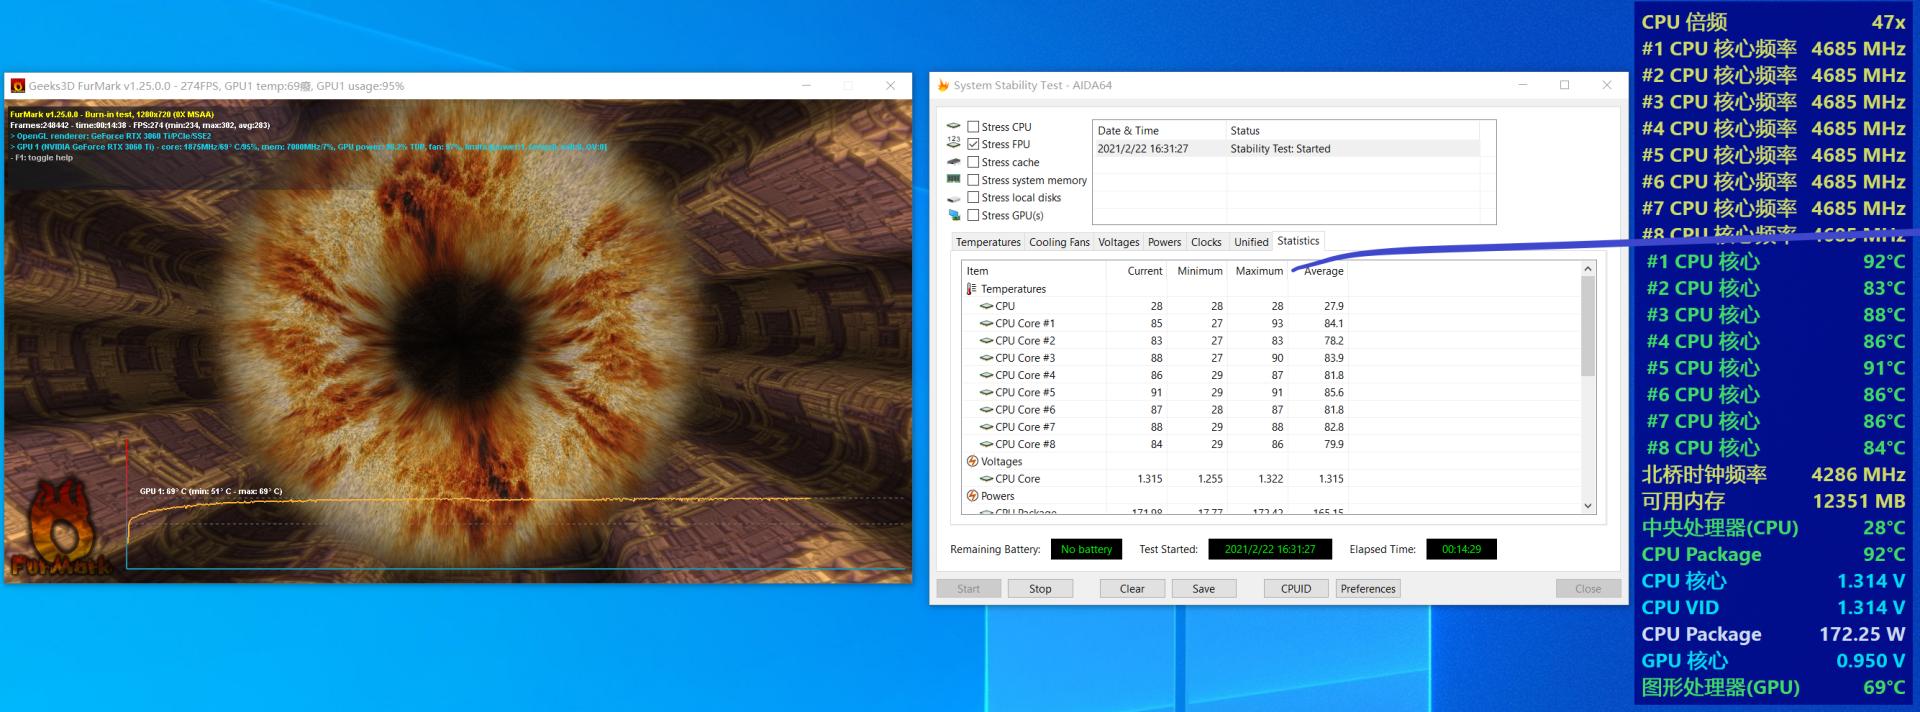Click the memory module icon beside Stress system memory
This screenshot has height=712, width=1920.
tap(954, 180)
